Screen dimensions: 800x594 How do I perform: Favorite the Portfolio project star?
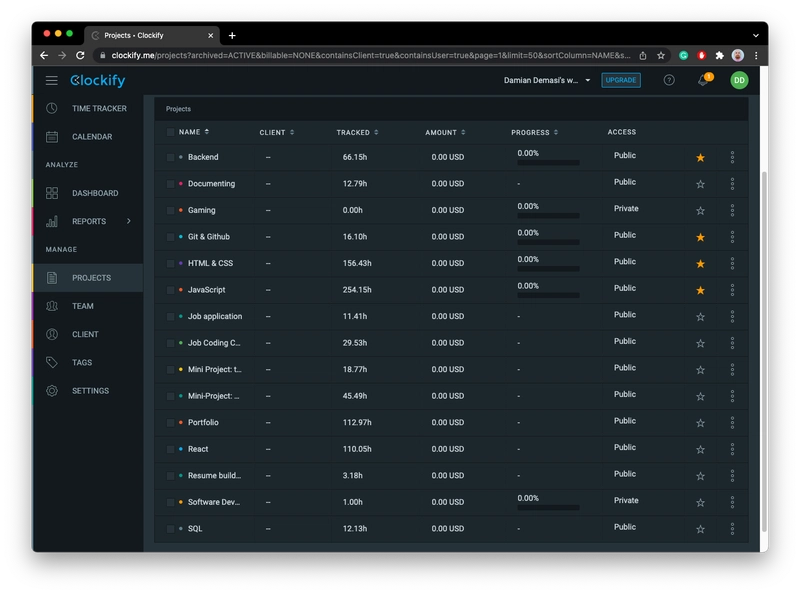701,423
